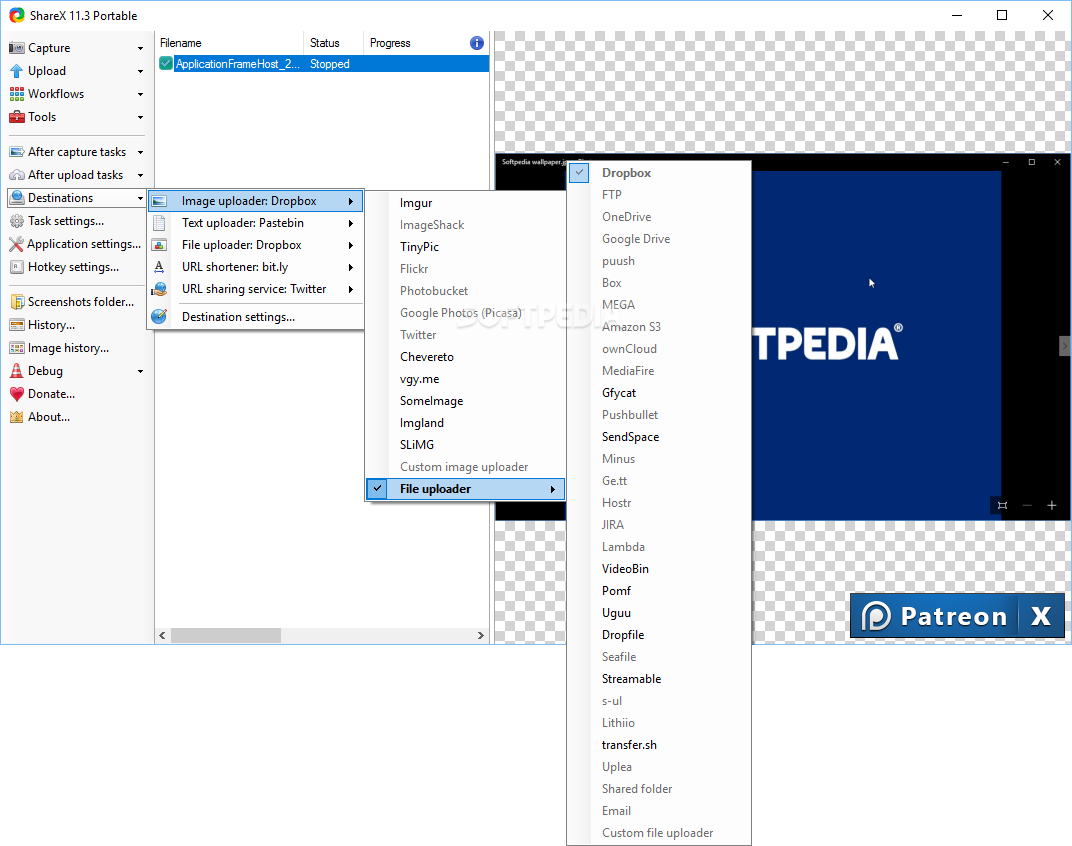Click the scrollbar right arrow in task list
The height and width of the screenshot is (846, 1072).
[x=481, y=635]
